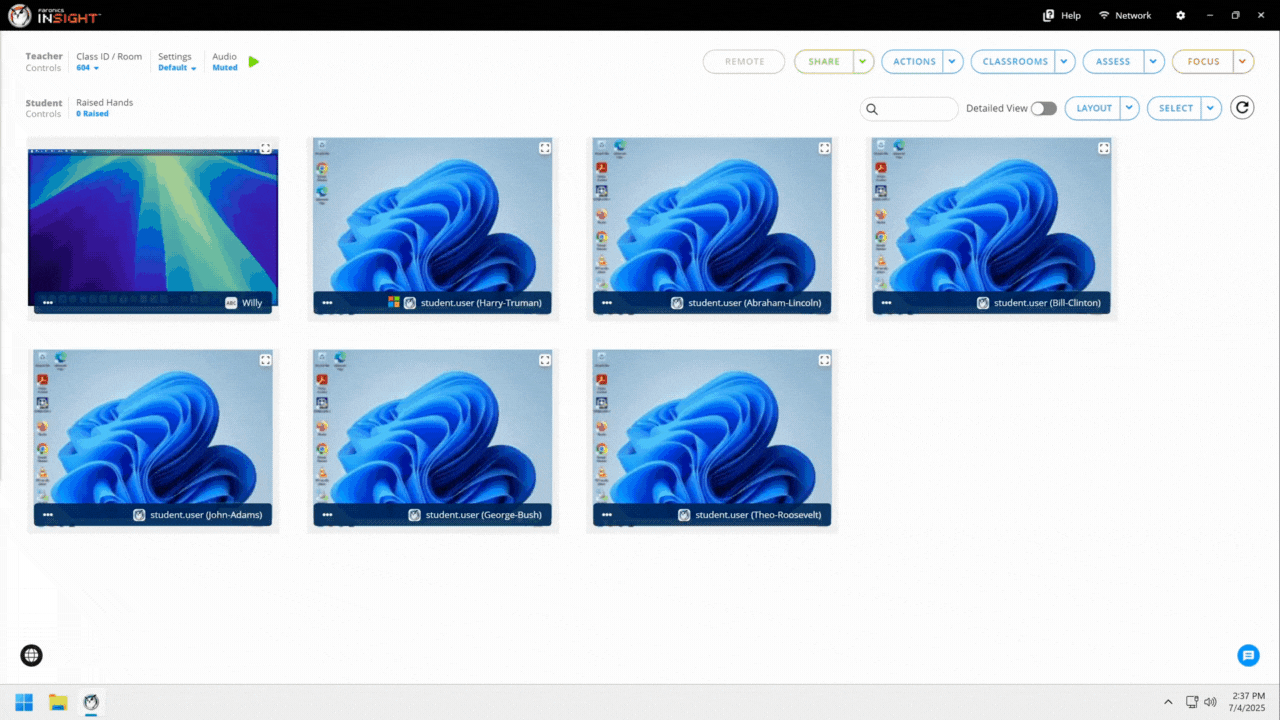Open the three-dot menu for Abraham-Lincoln
Screen dimensions: 1280x720
(x=606, y=302)
